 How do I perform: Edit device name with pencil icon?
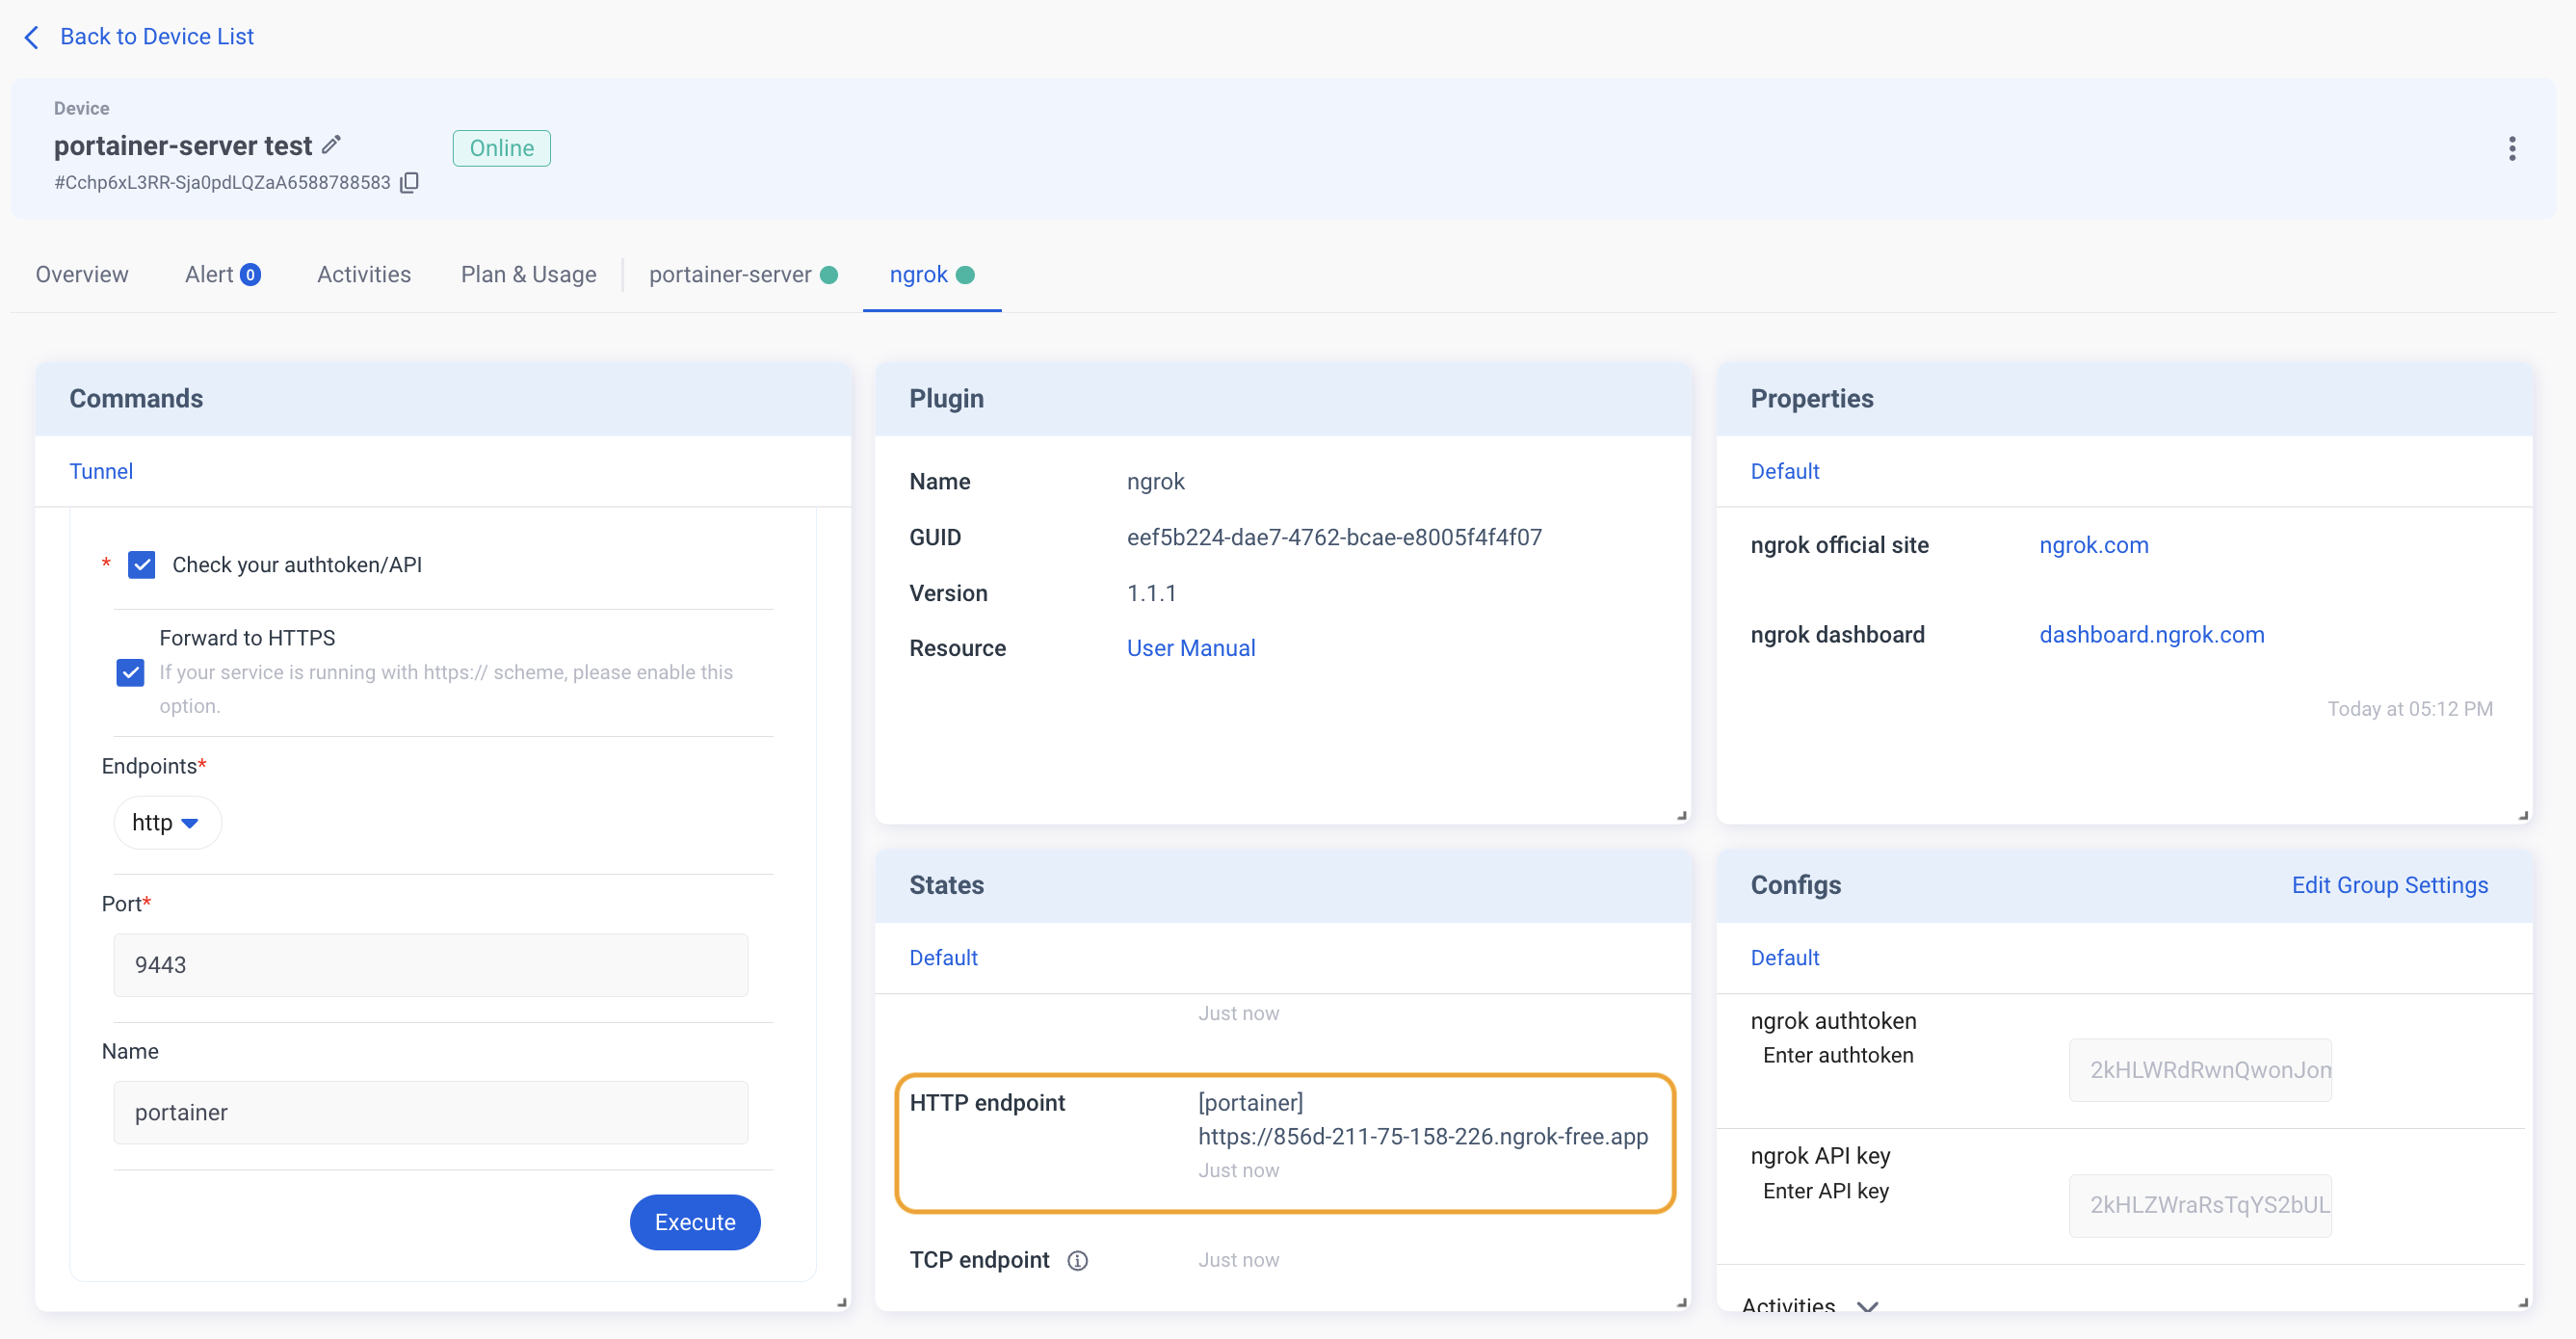(331, 145)
